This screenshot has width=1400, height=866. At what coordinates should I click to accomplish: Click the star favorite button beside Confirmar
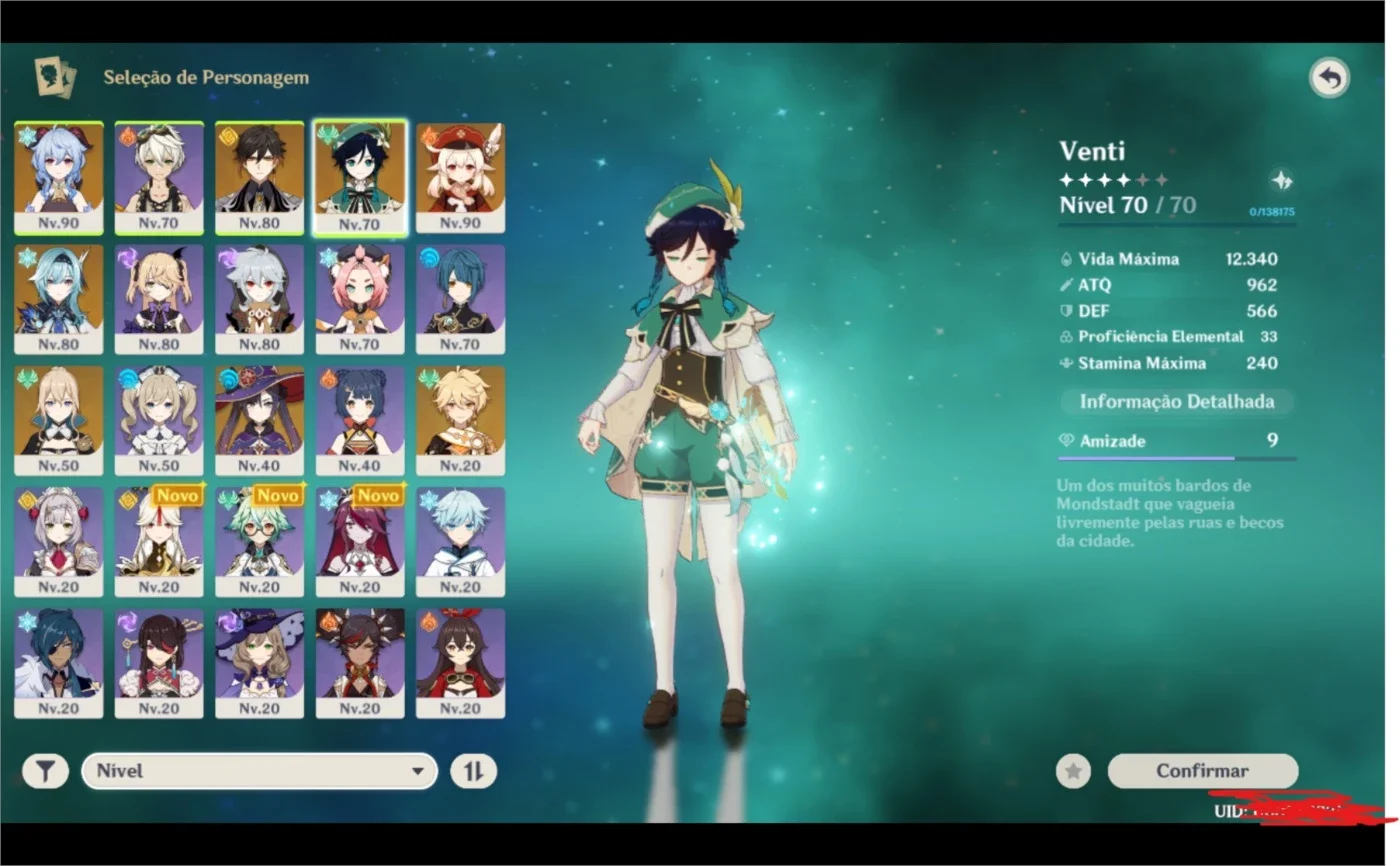(x=1074, y=771)
